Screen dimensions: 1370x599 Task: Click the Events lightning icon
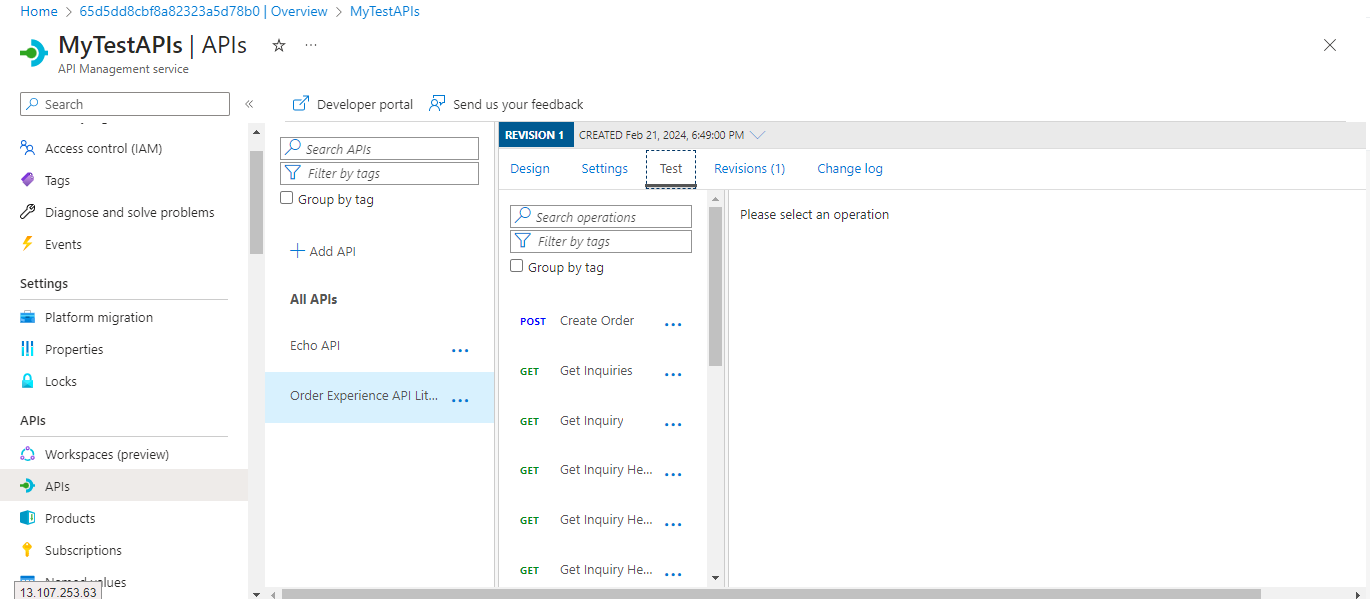click(x=28, y=244)
